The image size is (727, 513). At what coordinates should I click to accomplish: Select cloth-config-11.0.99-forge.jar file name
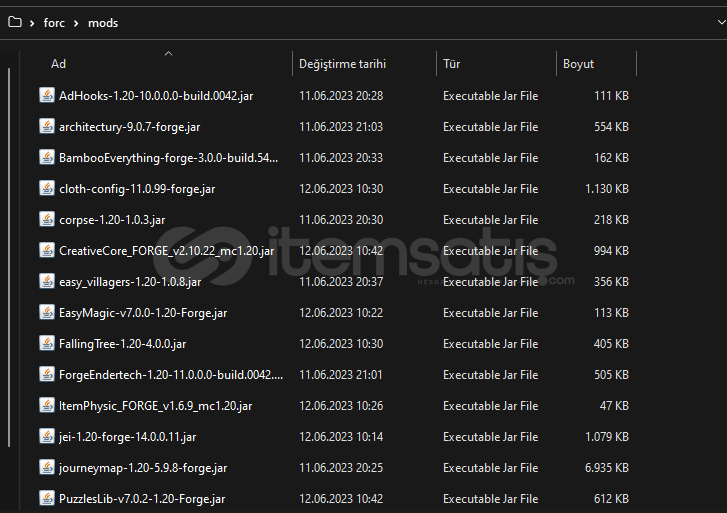point(137,189)
